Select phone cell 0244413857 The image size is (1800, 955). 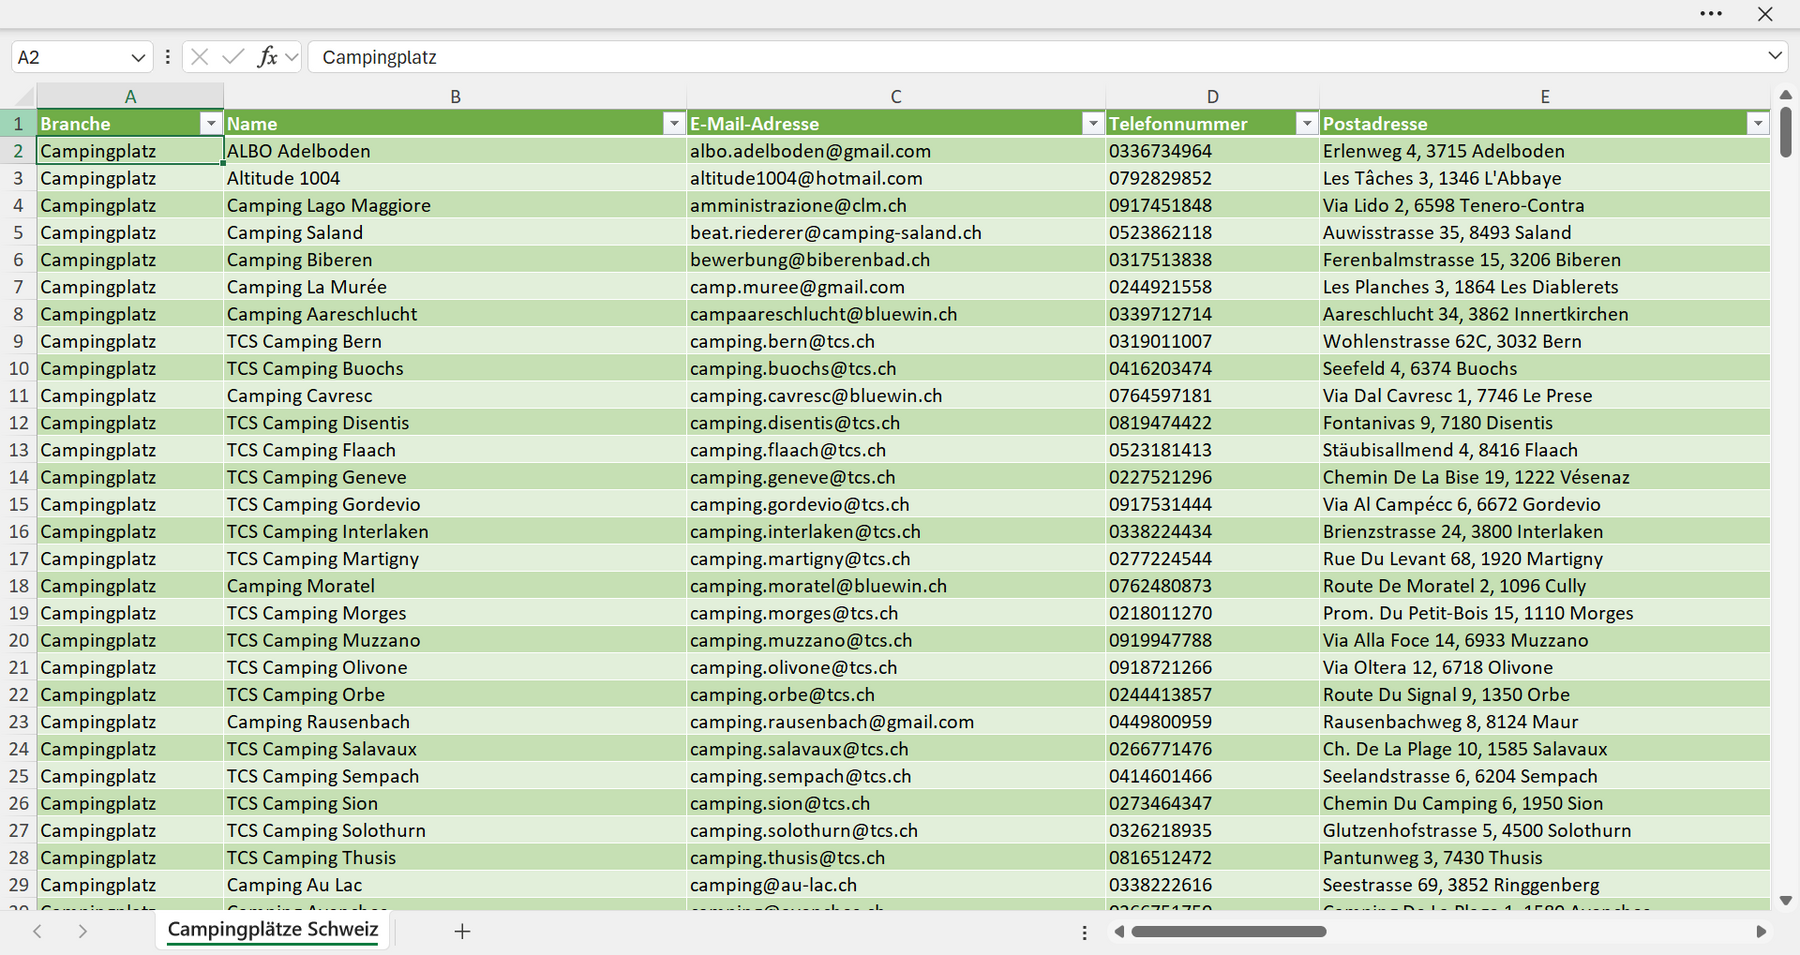point(1212,695)
